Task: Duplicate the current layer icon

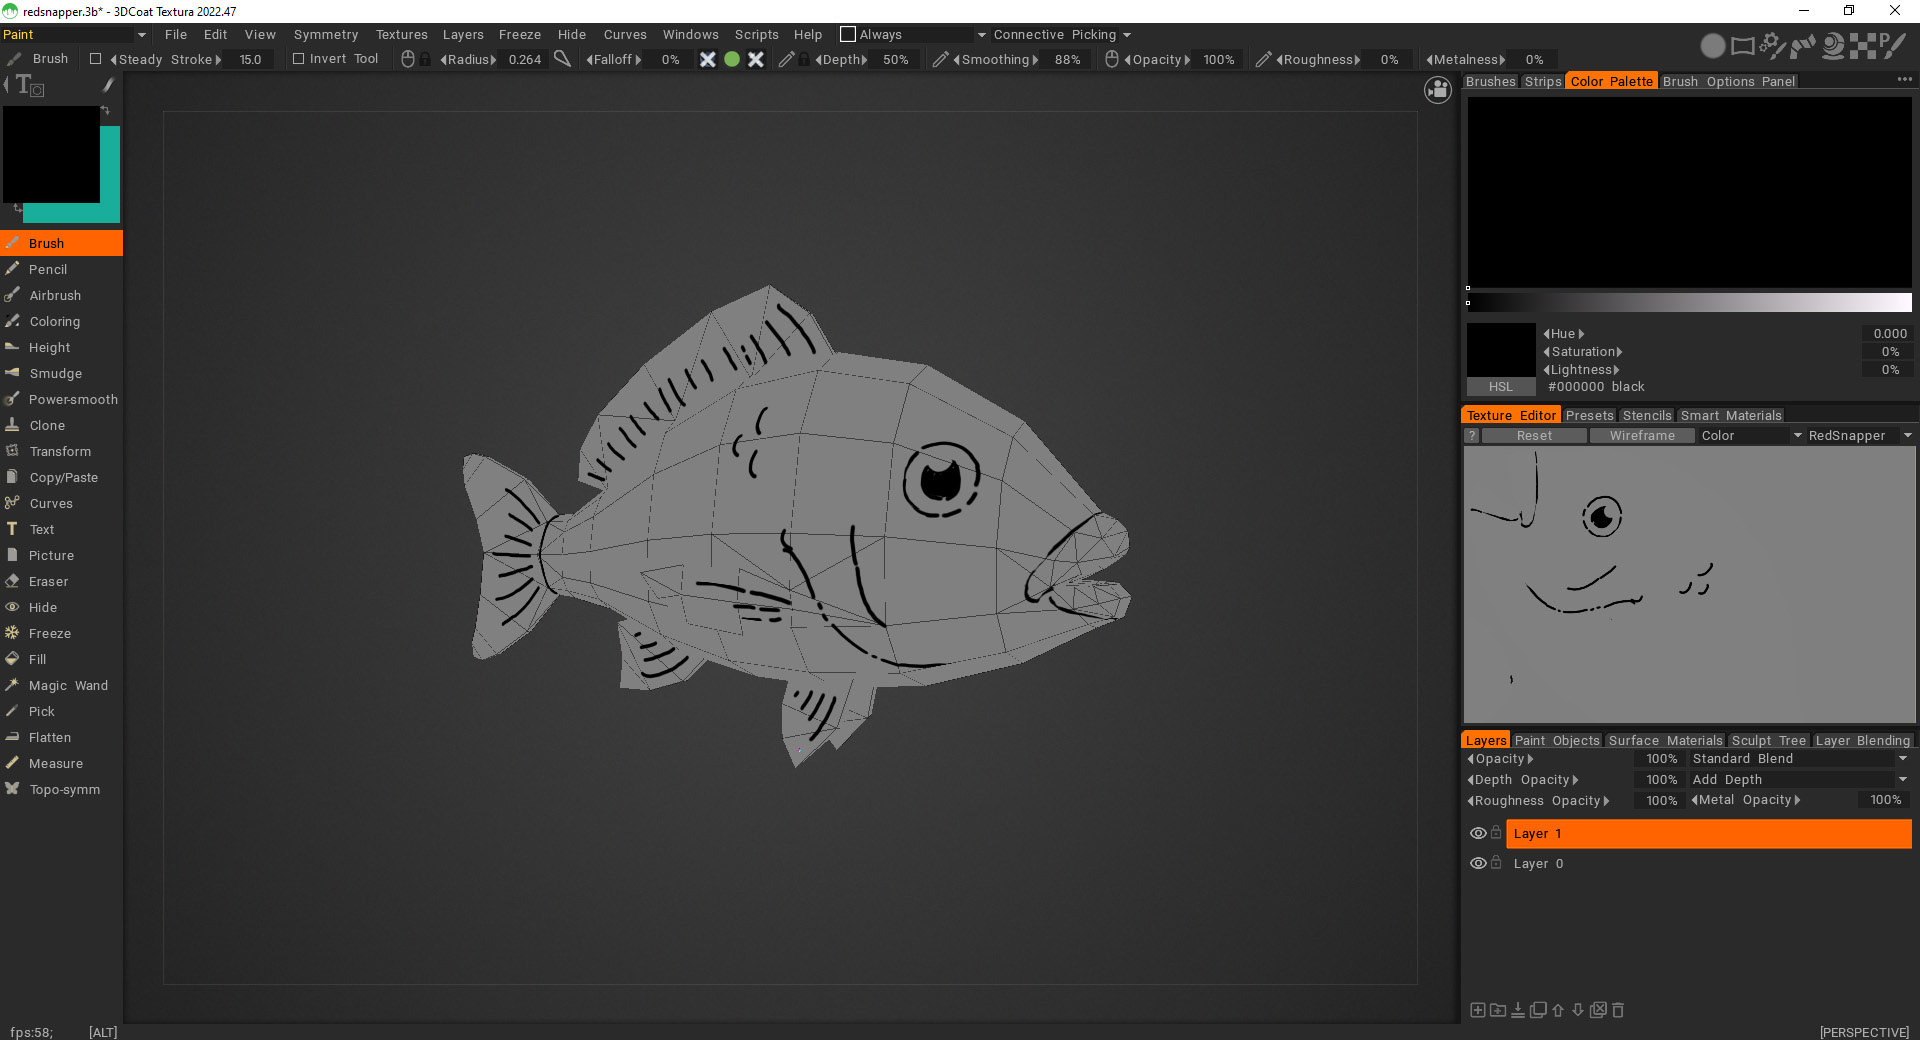Action: pyautogui.click(x=1538, y=1010)
